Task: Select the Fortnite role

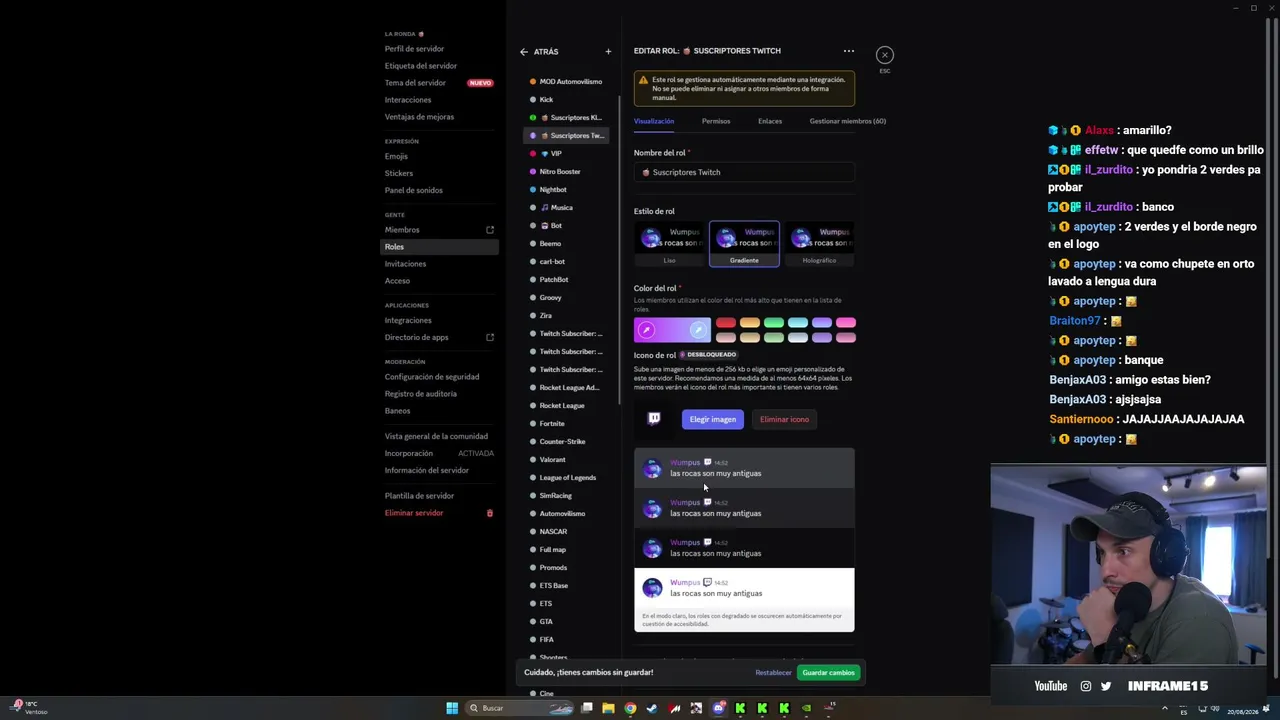Action: 566,424
